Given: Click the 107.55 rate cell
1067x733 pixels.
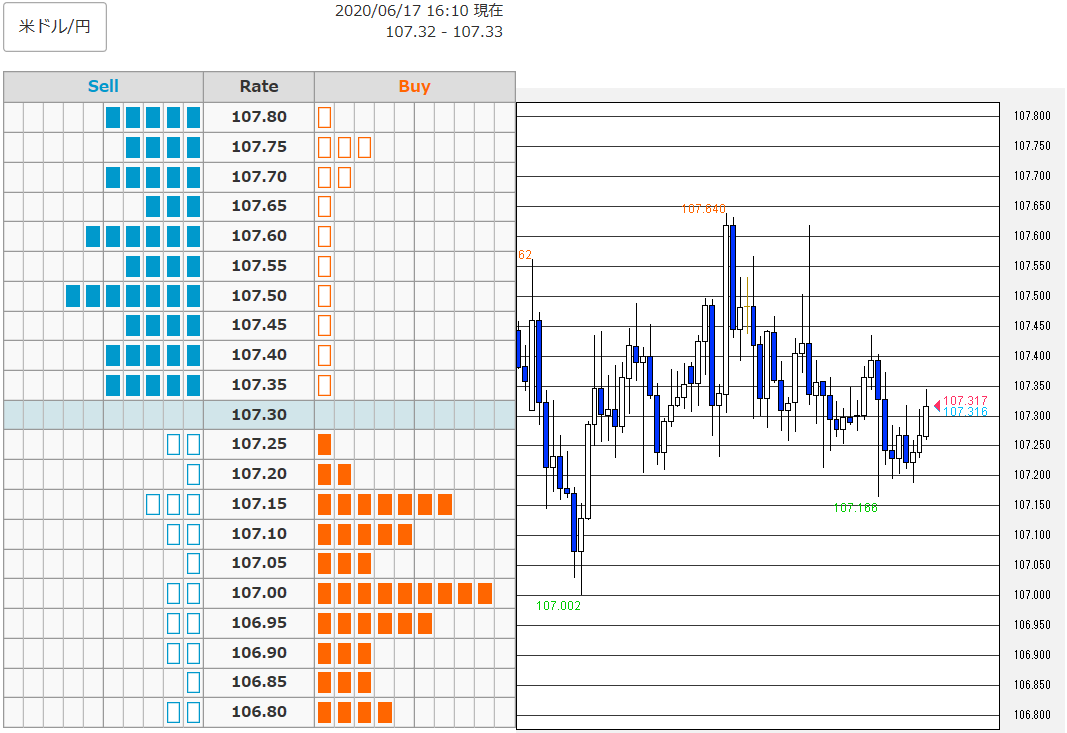Looking at the screenshot, I should [x=259, y=266].
